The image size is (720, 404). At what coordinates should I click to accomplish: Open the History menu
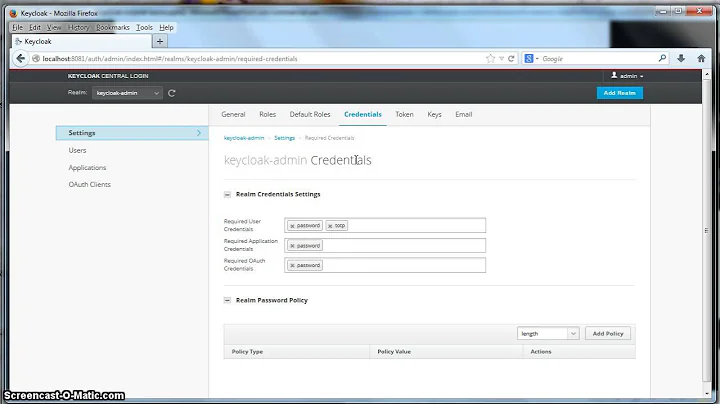[79, 28]
